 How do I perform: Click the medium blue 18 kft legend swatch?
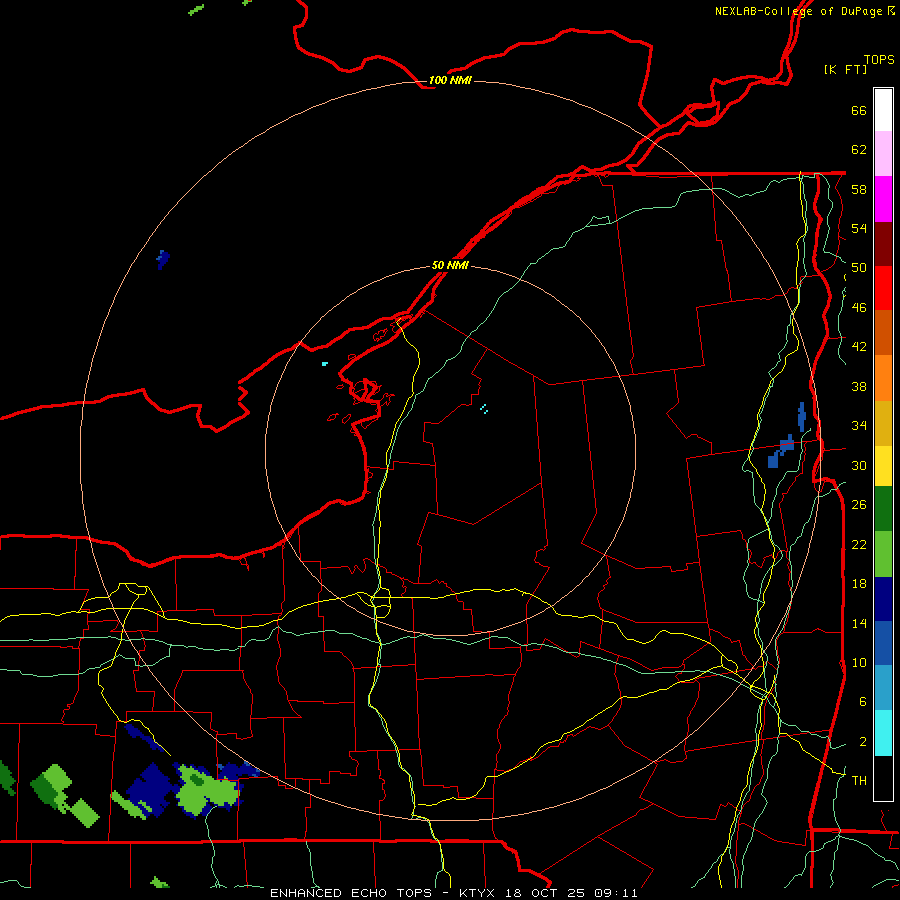pos(883,643)
